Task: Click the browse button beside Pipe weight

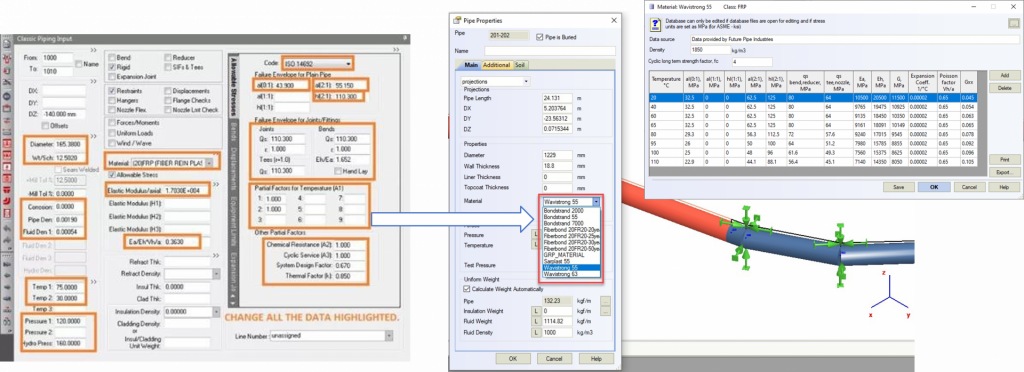Action: [x=605, y=301]
